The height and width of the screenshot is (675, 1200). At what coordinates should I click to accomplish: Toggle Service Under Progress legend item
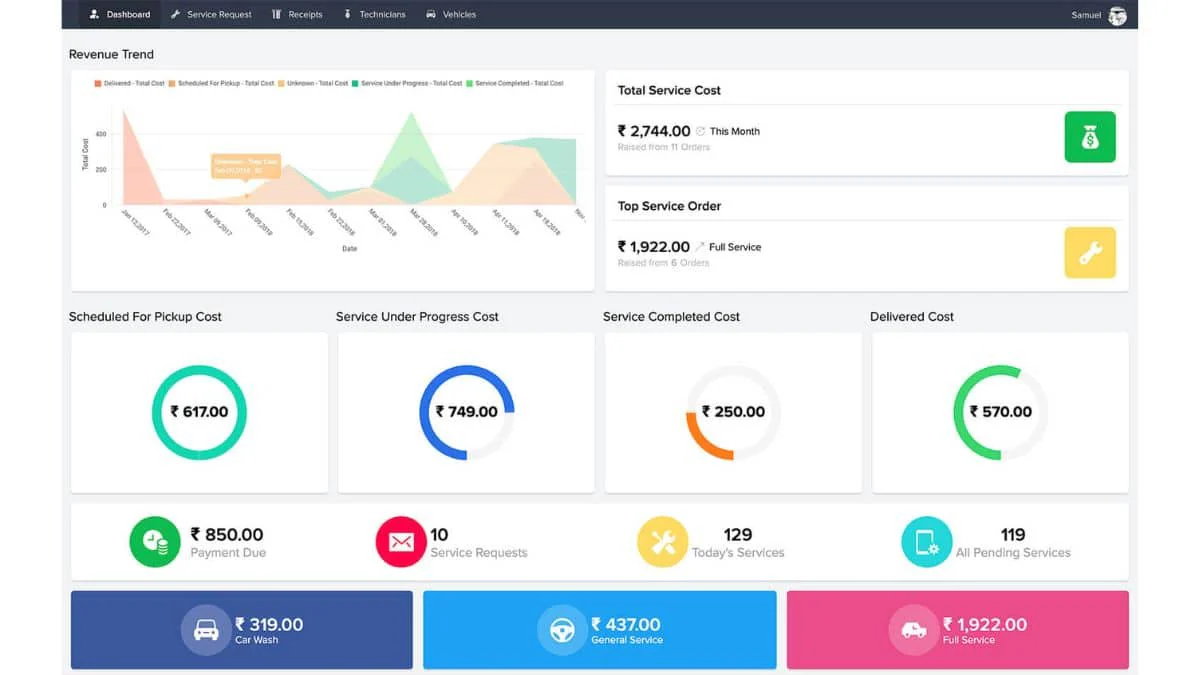coord(407,83)
